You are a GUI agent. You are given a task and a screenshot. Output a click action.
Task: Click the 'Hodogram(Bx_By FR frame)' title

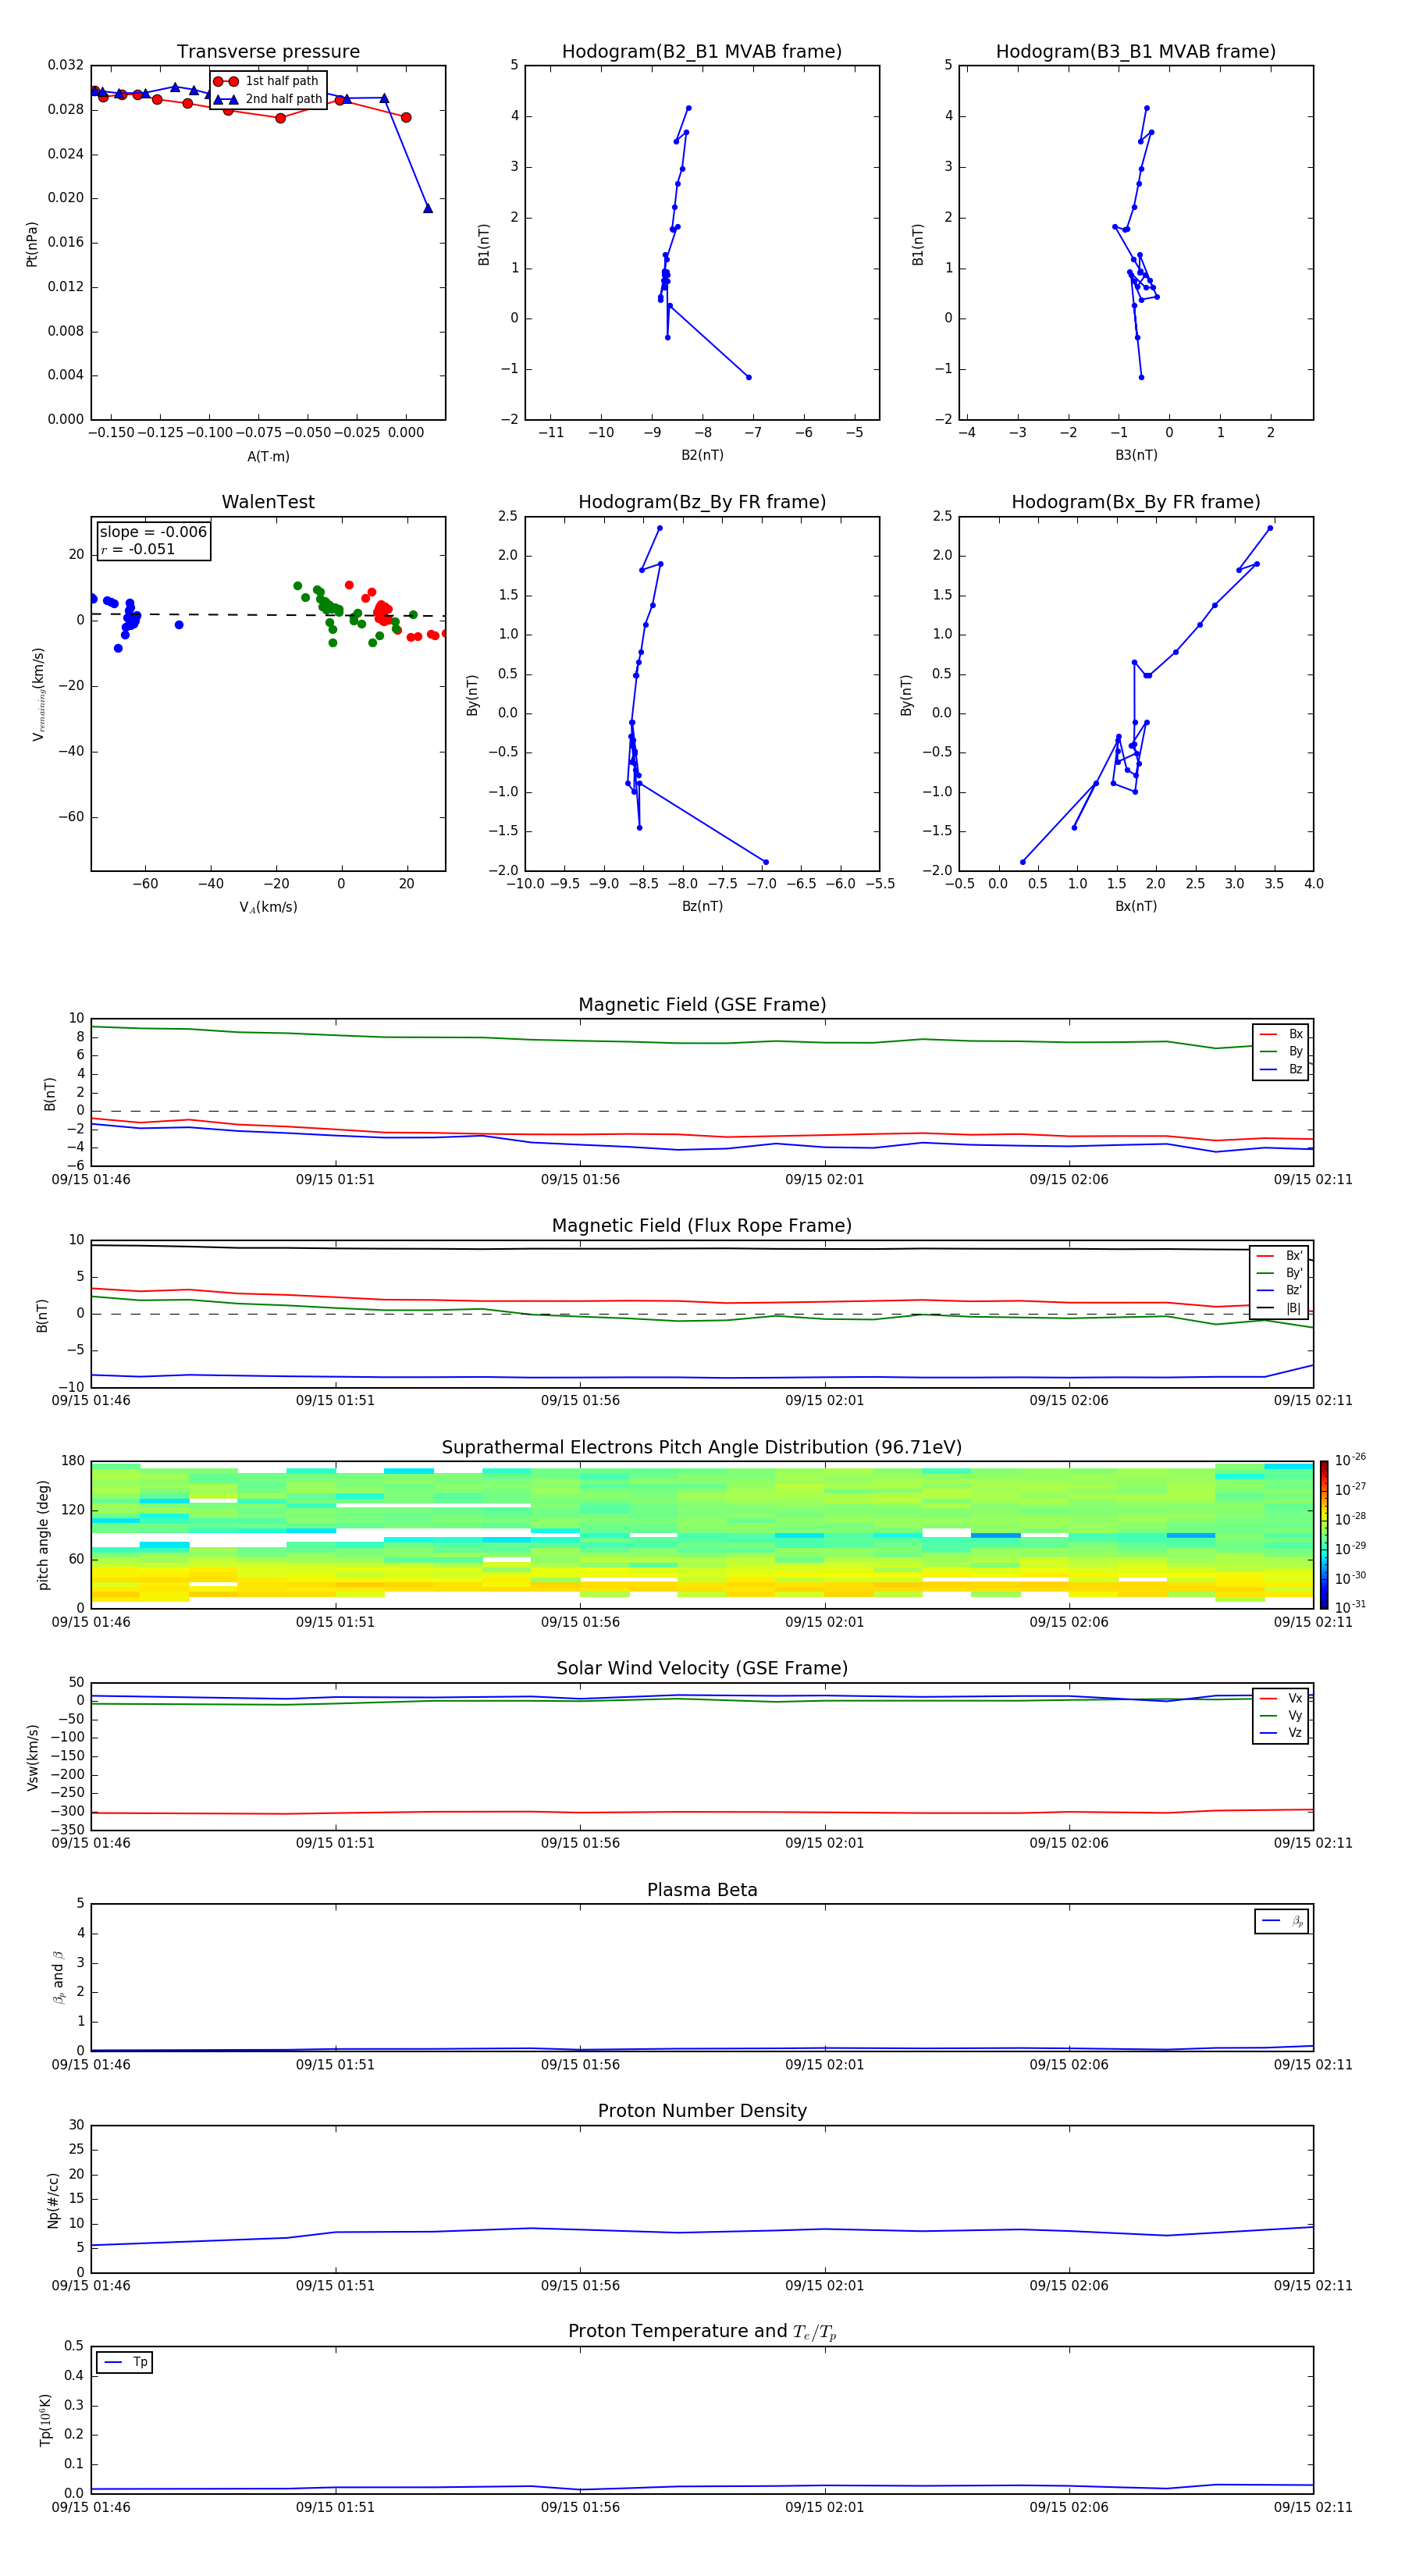tap(1136, 502)
